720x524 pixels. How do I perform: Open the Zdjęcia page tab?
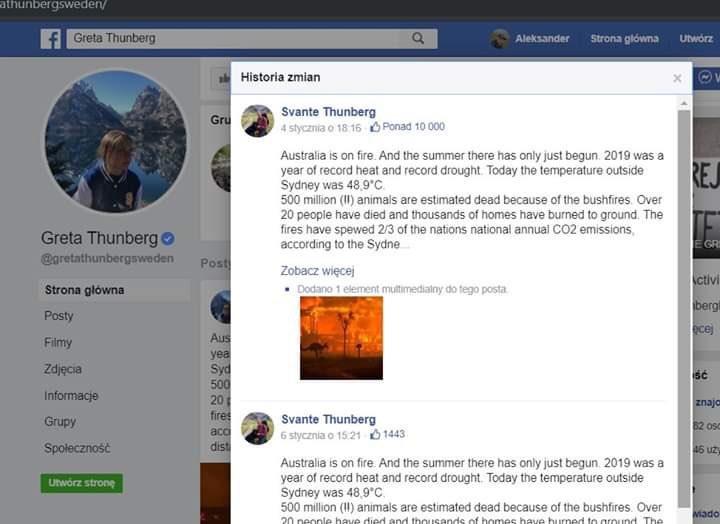63,369
